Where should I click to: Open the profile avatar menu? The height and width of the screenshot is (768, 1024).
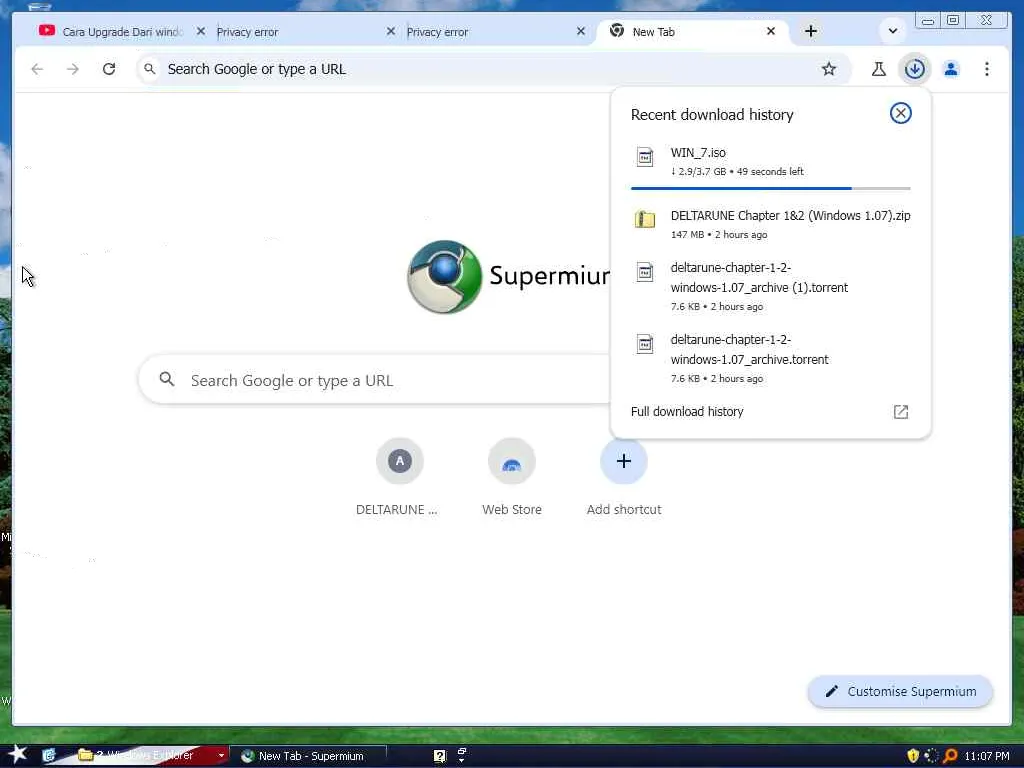click(951, 69)
